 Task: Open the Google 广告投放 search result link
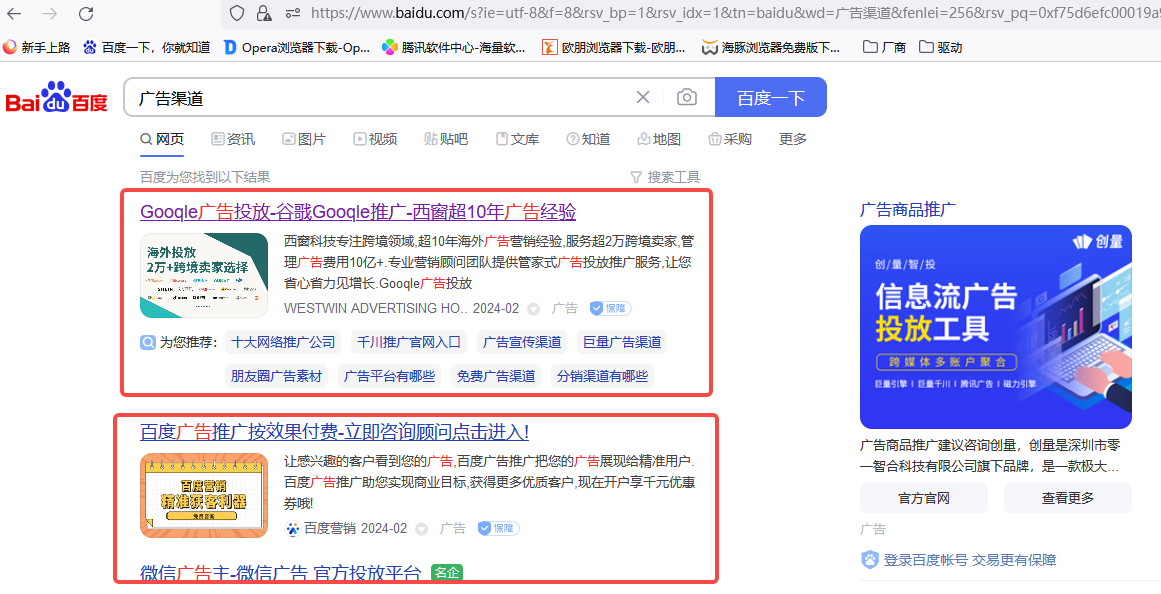point(360,212)
